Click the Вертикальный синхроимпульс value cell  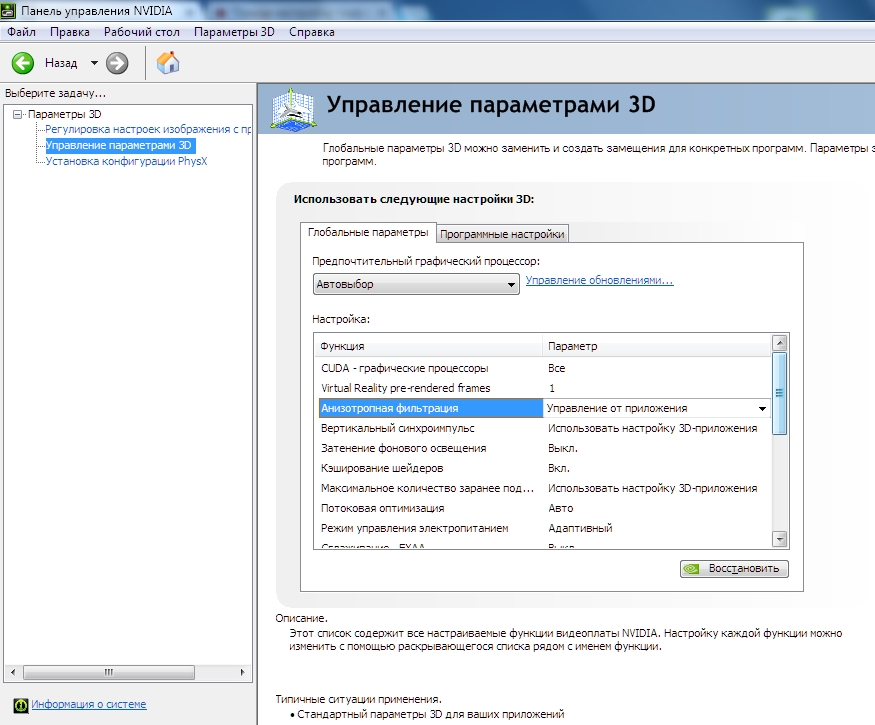(652, 429)
